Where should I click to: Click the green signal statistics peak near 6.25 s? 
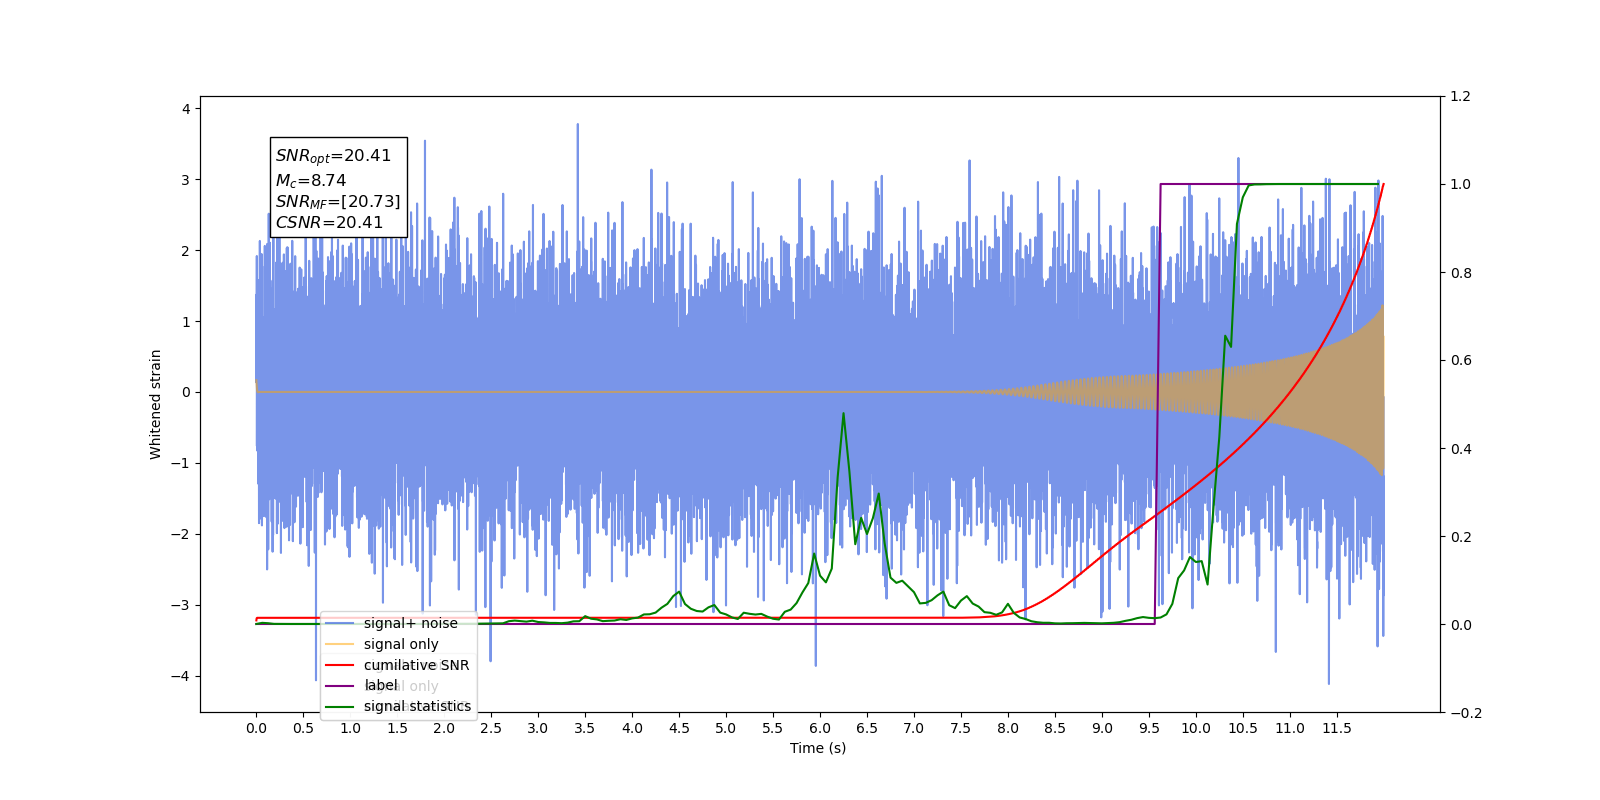(843, 414)
